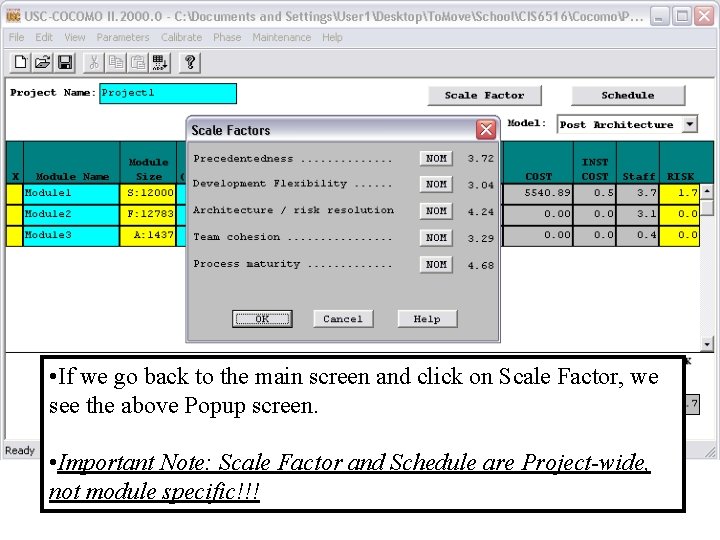Open the Maintenance menu
The image size is (720, 540).
click(x=281, y=37)
